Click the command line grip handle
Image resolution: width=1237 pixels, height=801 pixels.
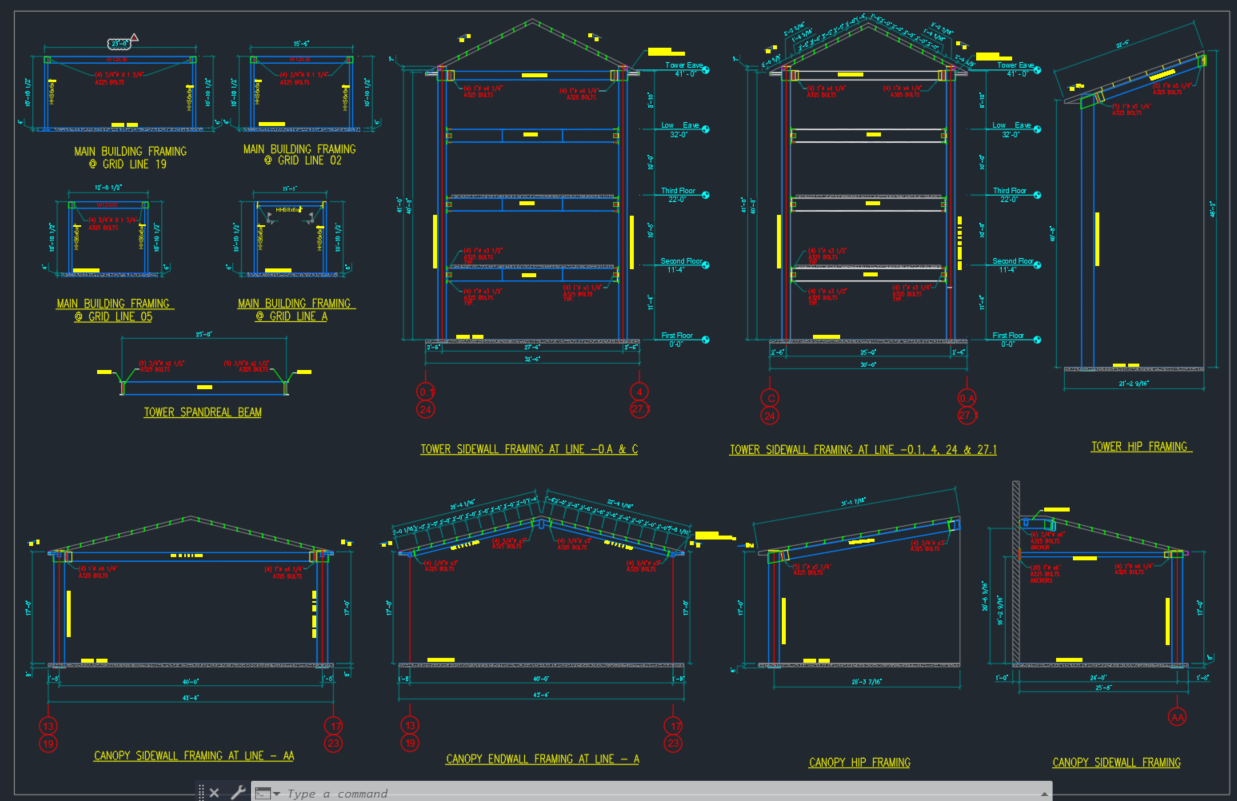(201, 793)
